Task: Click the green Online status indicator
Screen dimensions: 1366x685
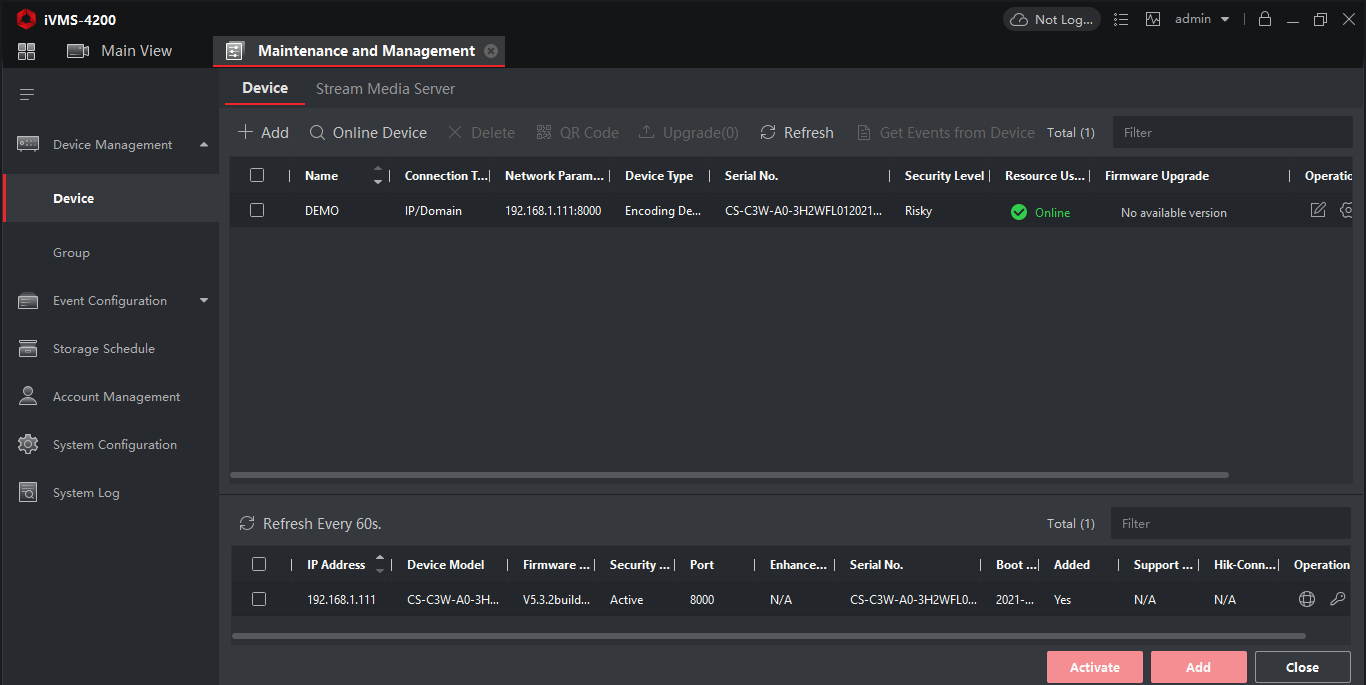Action: click(x=1040, y=212)
